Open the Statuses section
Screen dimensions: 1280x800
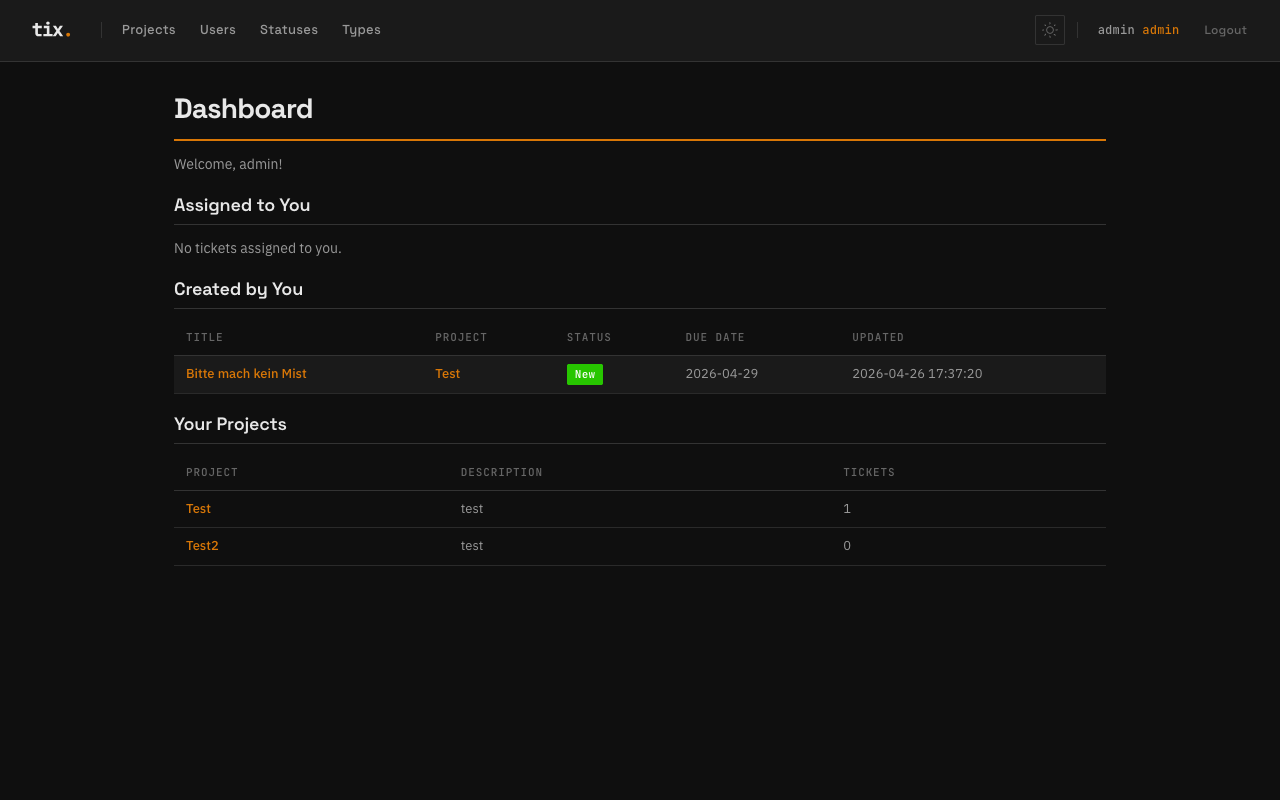[289, 30]
